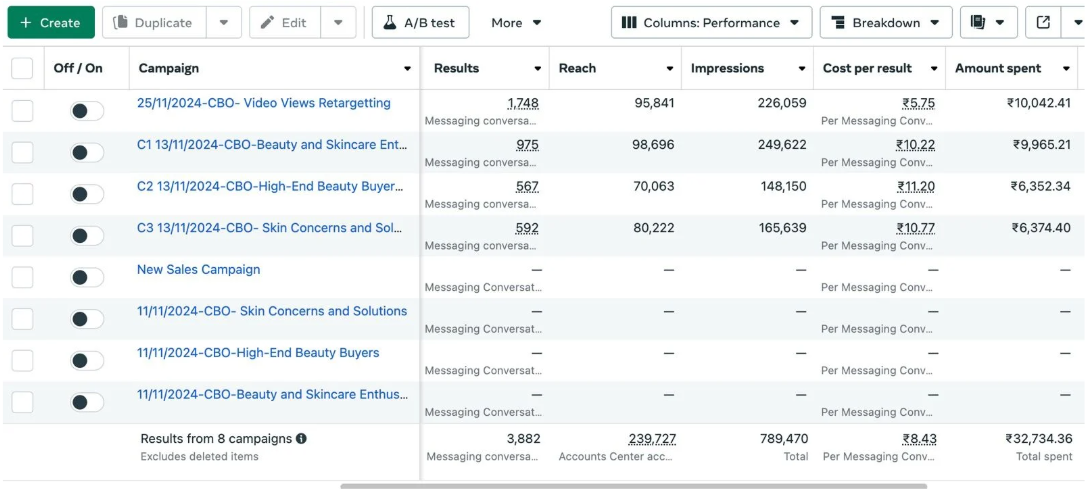Open the Results column header dropdown
The width and height of the screenshot is (1091, 490).
[538, 69]
